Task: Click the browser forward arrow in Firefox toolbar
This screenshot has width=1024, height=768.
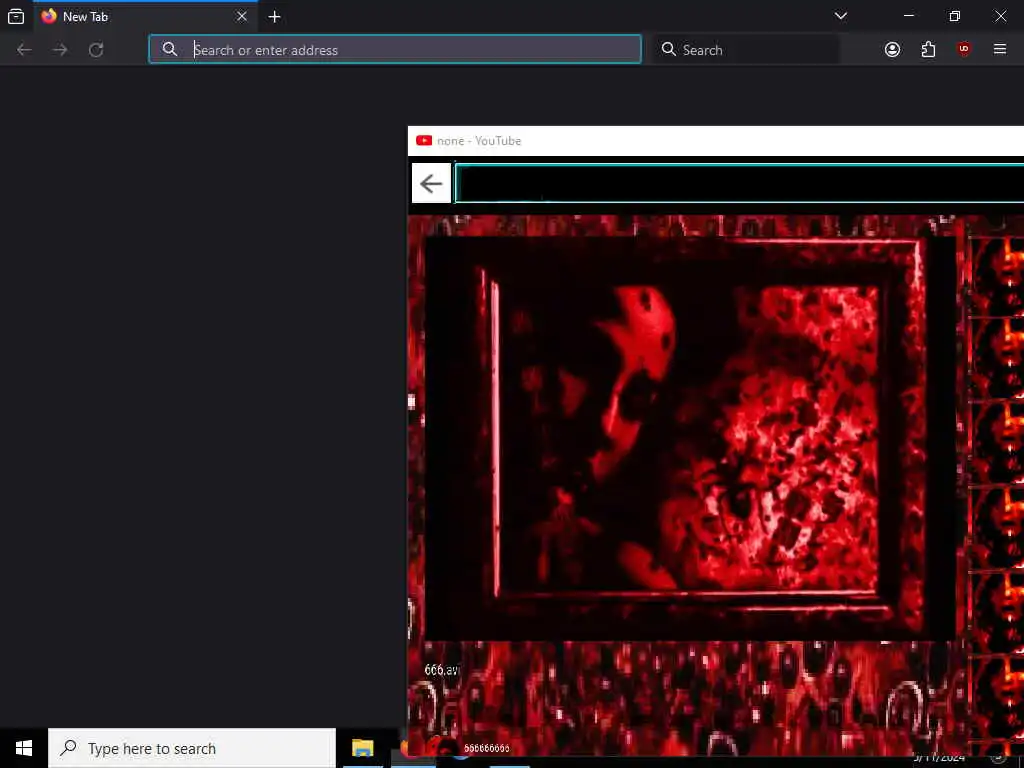Action: (x=60, y=50)
